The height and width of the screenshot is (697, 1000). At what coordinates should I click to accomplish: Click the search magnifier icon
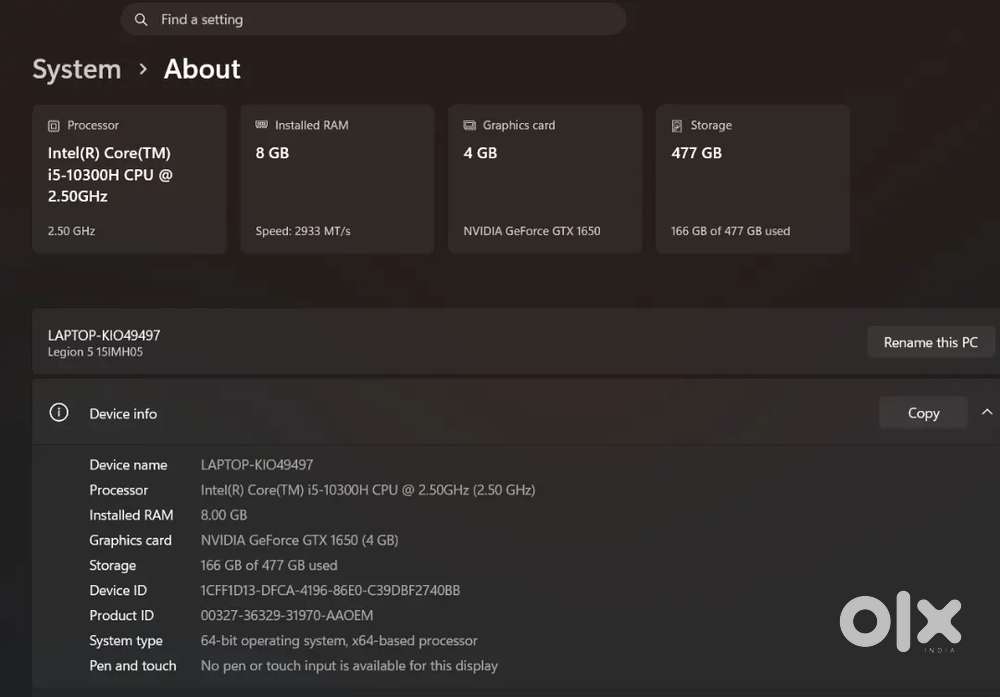(x=141, y=20)
